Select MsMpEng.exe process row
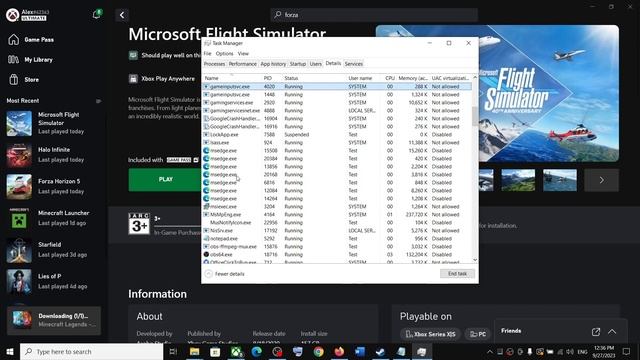640x360 pixels. click(337, 214)
